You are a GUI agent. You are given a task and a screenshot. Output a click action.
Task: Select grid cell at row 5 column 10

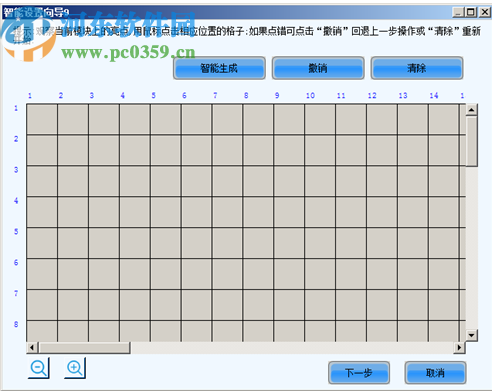[x=320, y=243]
